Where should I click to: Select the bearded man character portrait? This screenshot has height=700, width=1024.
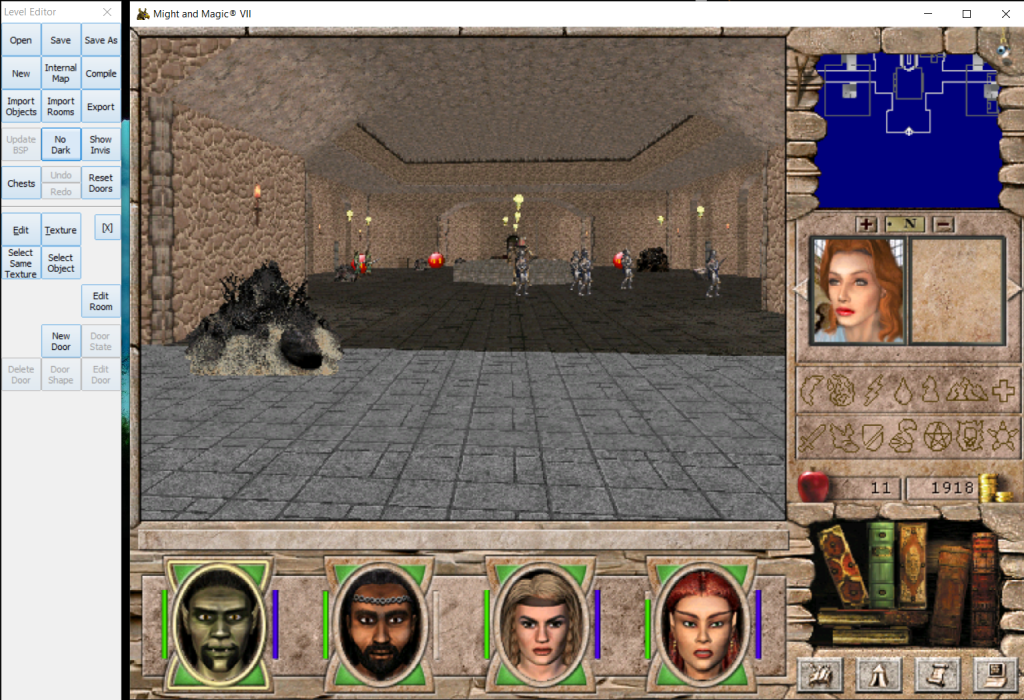pyautogui.click(x=380, y=626)
